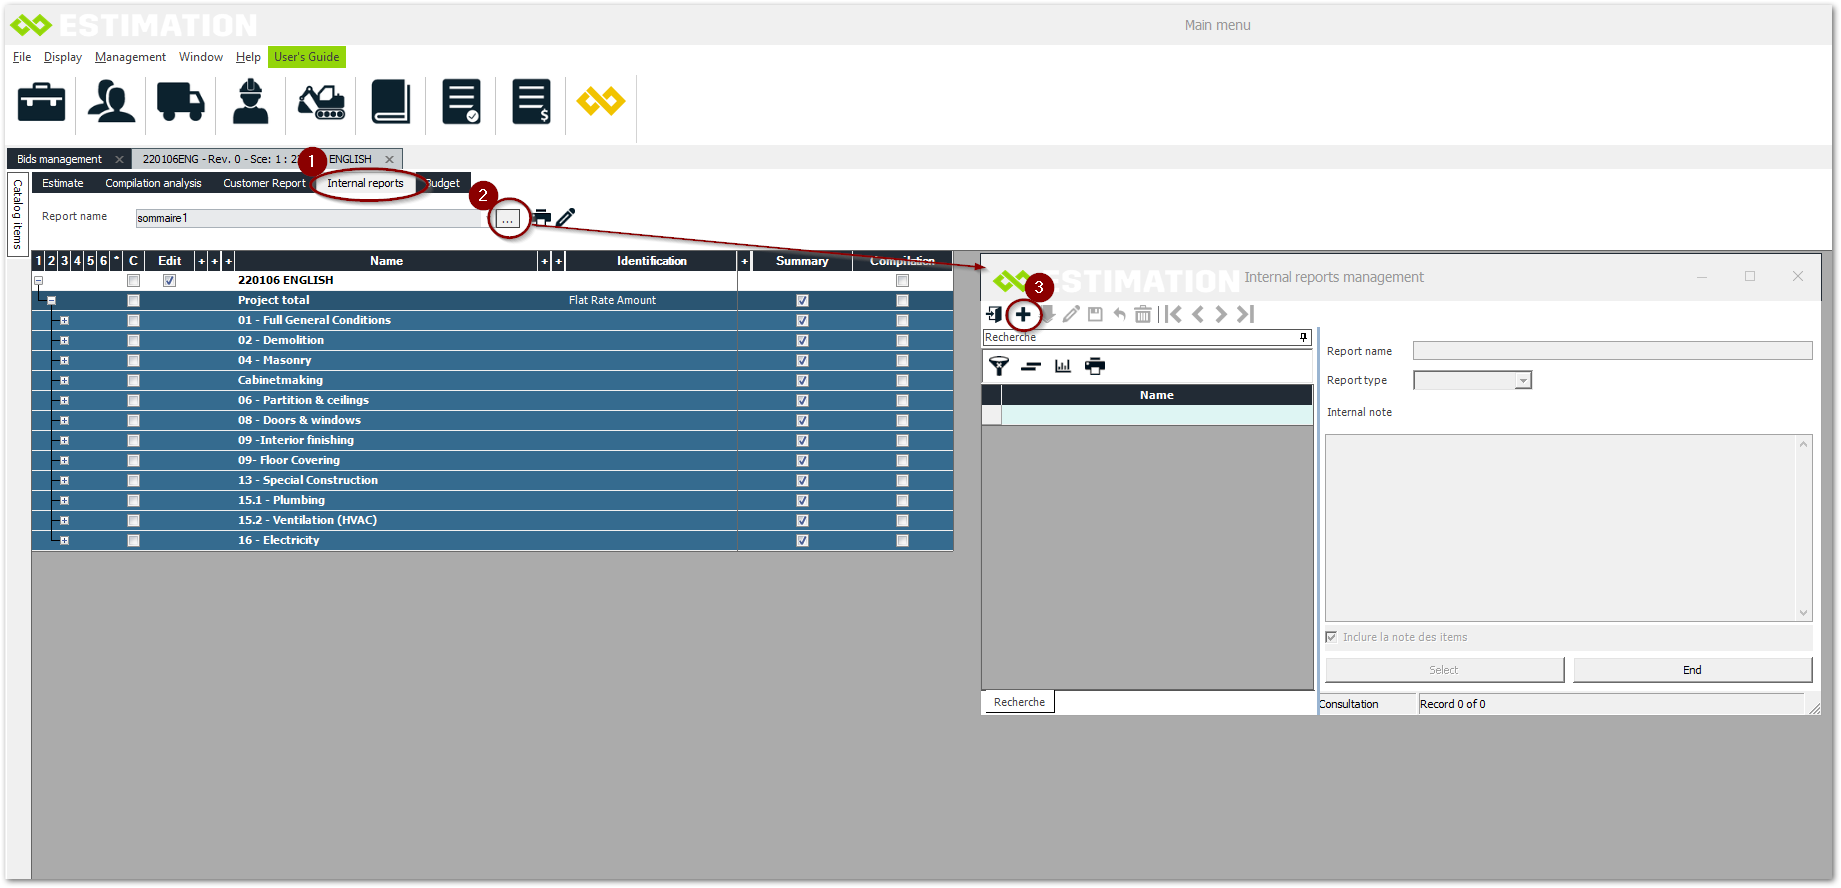Open the Report type dropdown

coord(1522,381)
